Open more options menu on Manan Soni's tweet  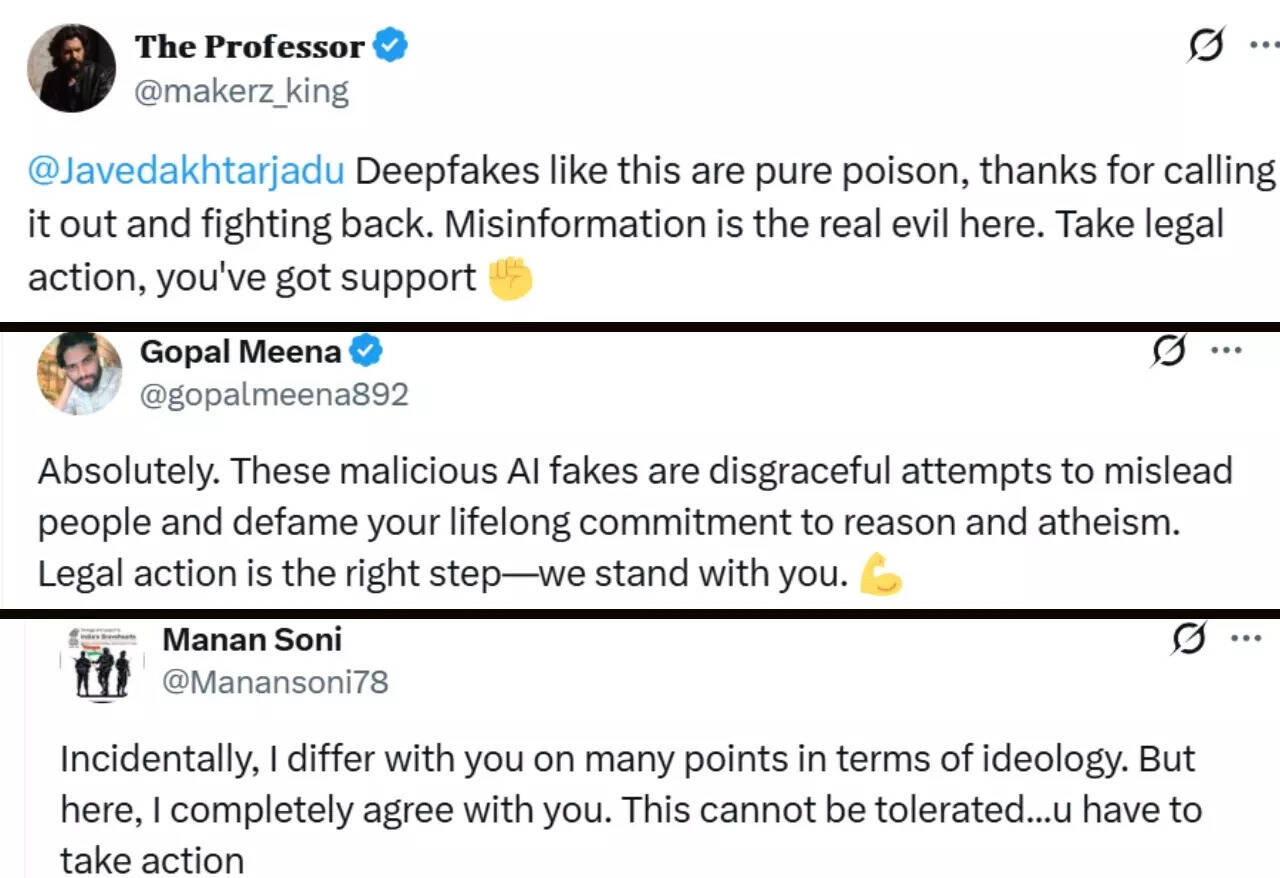pos(1245,638)
